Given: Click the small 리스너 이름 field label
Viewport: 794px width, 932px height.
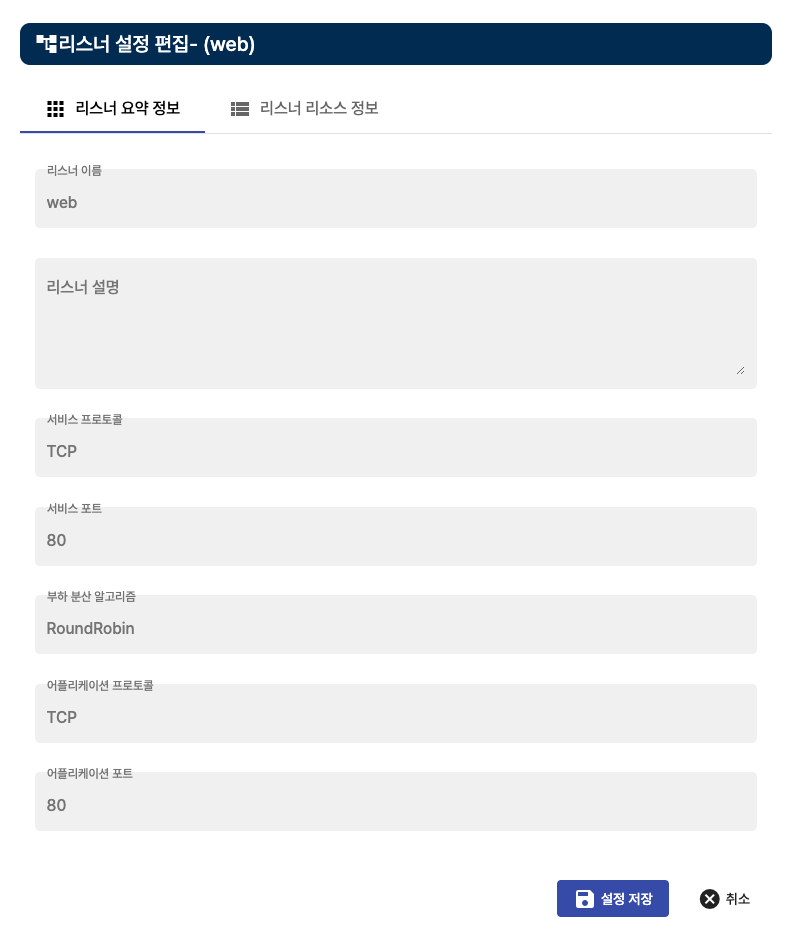Looking at the screenshot, I should pos(74,171).
